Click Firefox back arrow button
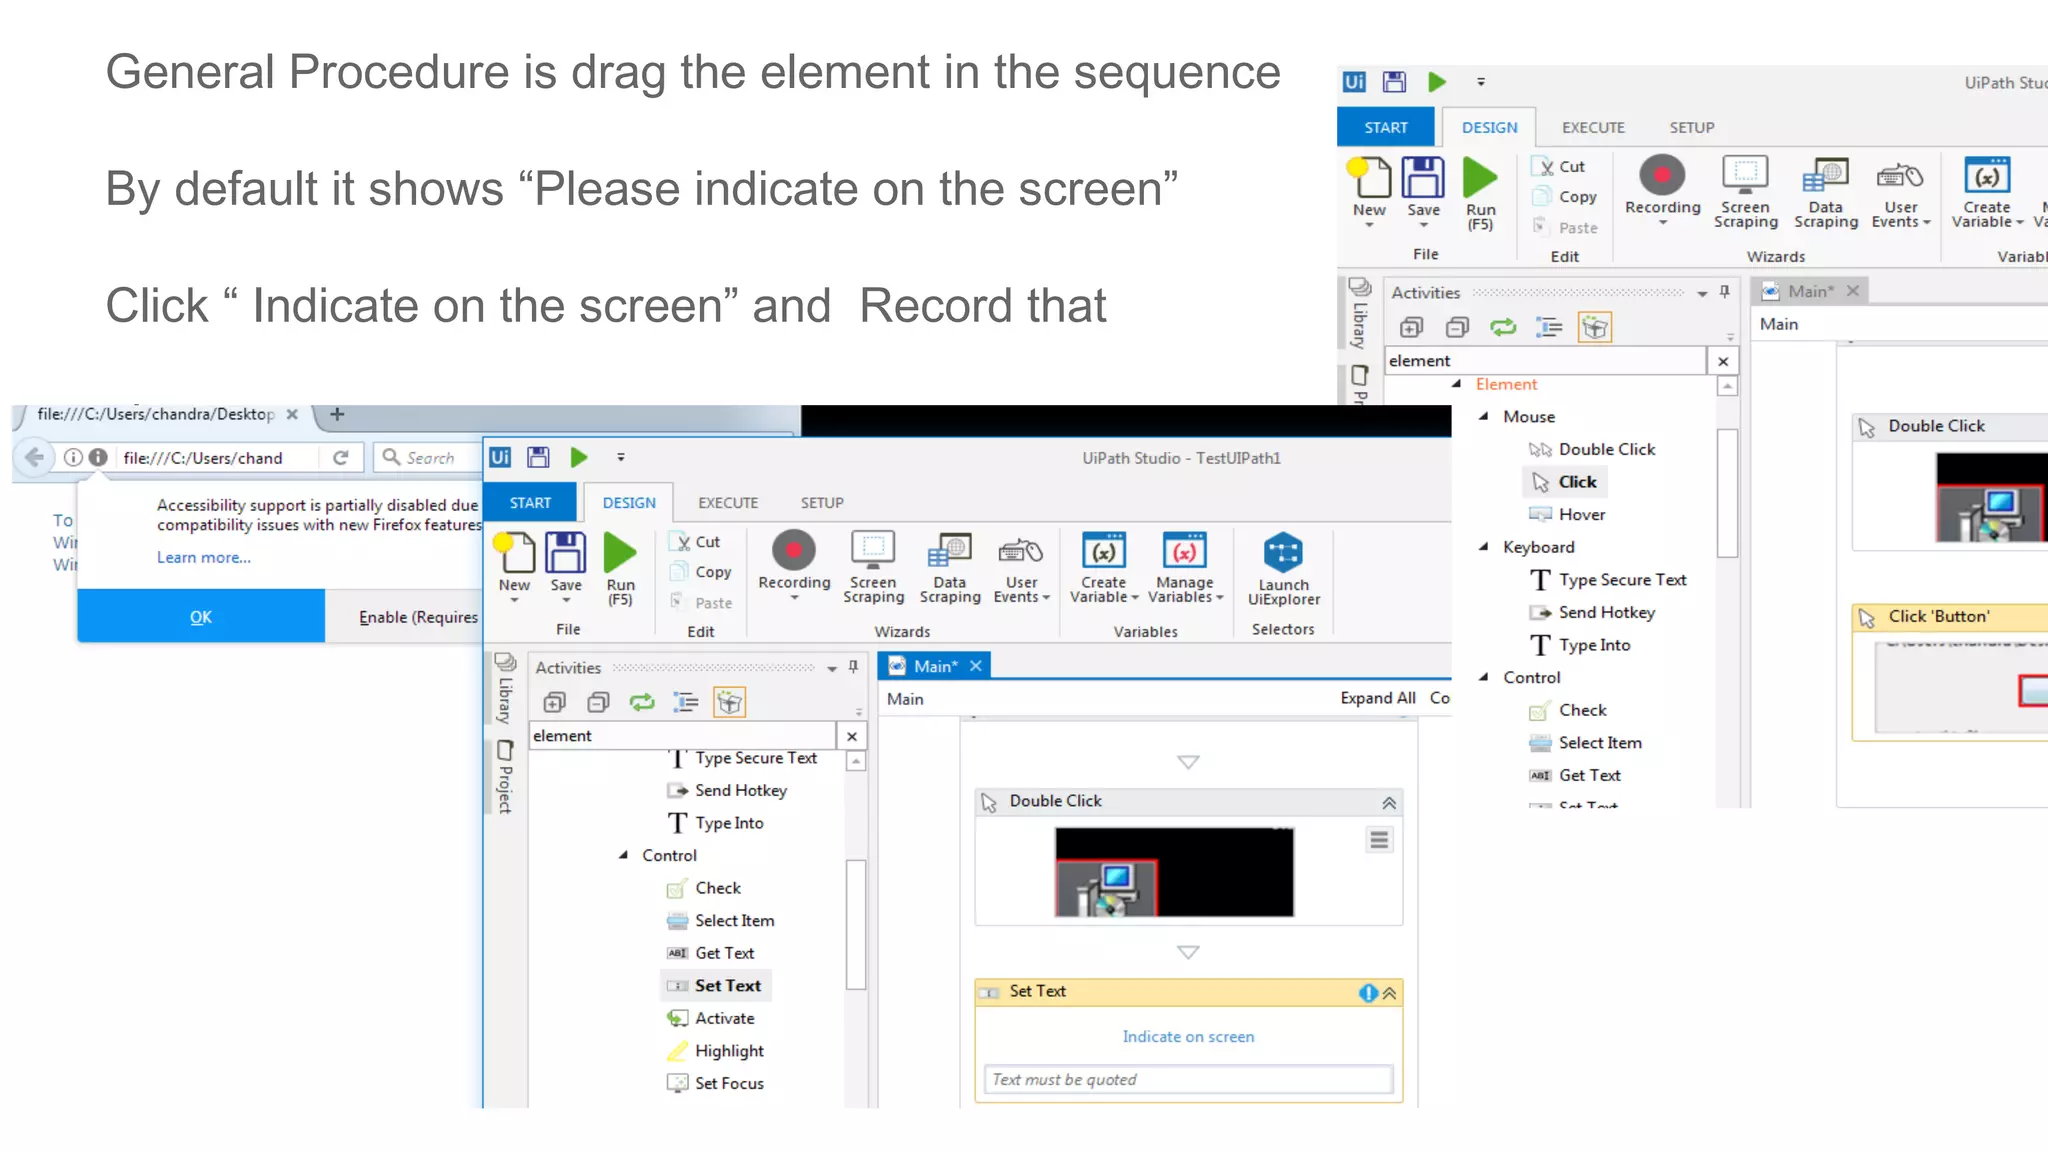 (34, 458)
